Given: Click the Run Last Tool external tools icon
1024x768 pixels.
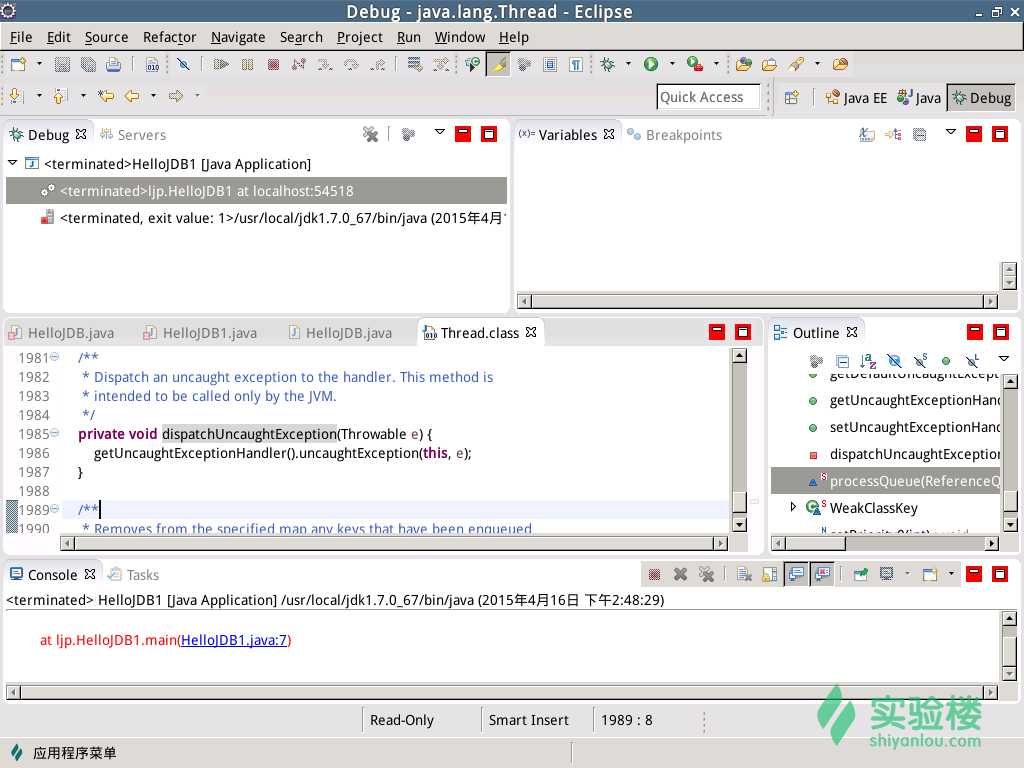Looking at the screenshot, I should (694, 64).
